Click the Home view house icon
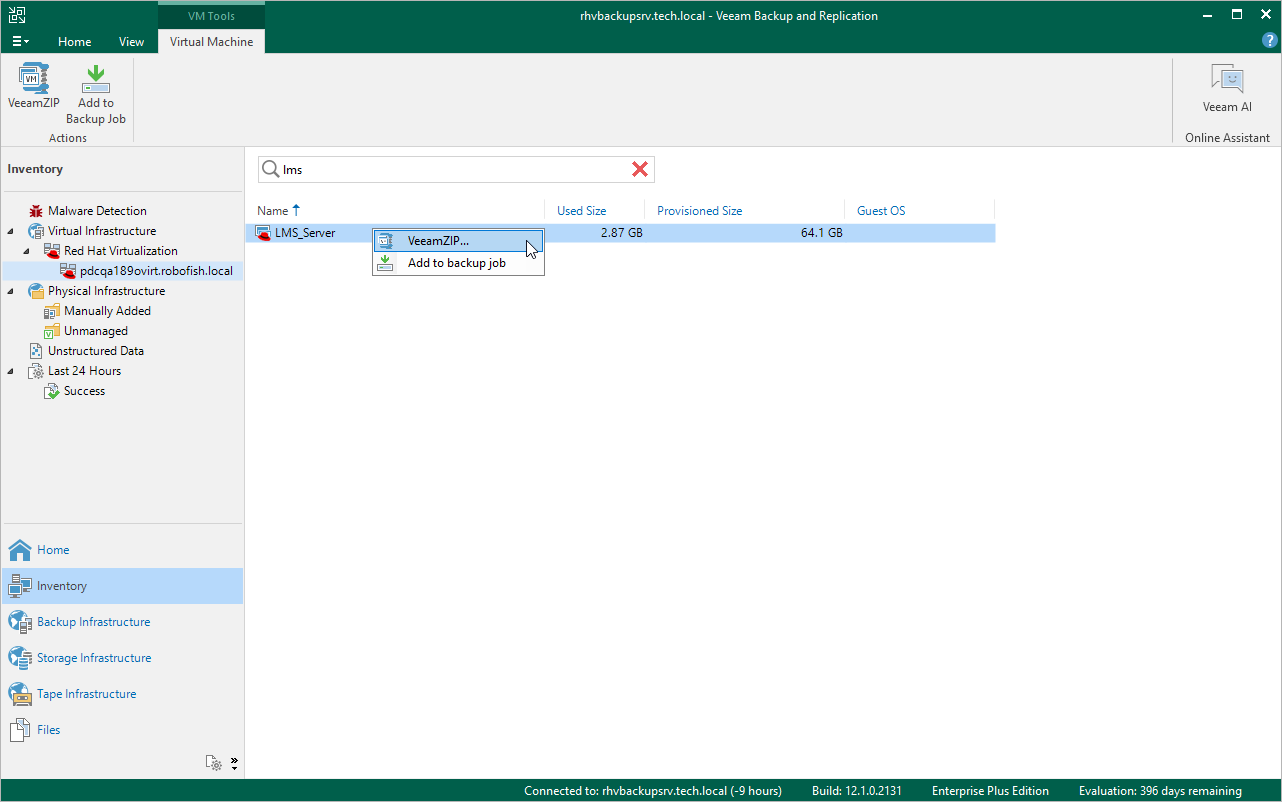 click(x=20, y=550)
